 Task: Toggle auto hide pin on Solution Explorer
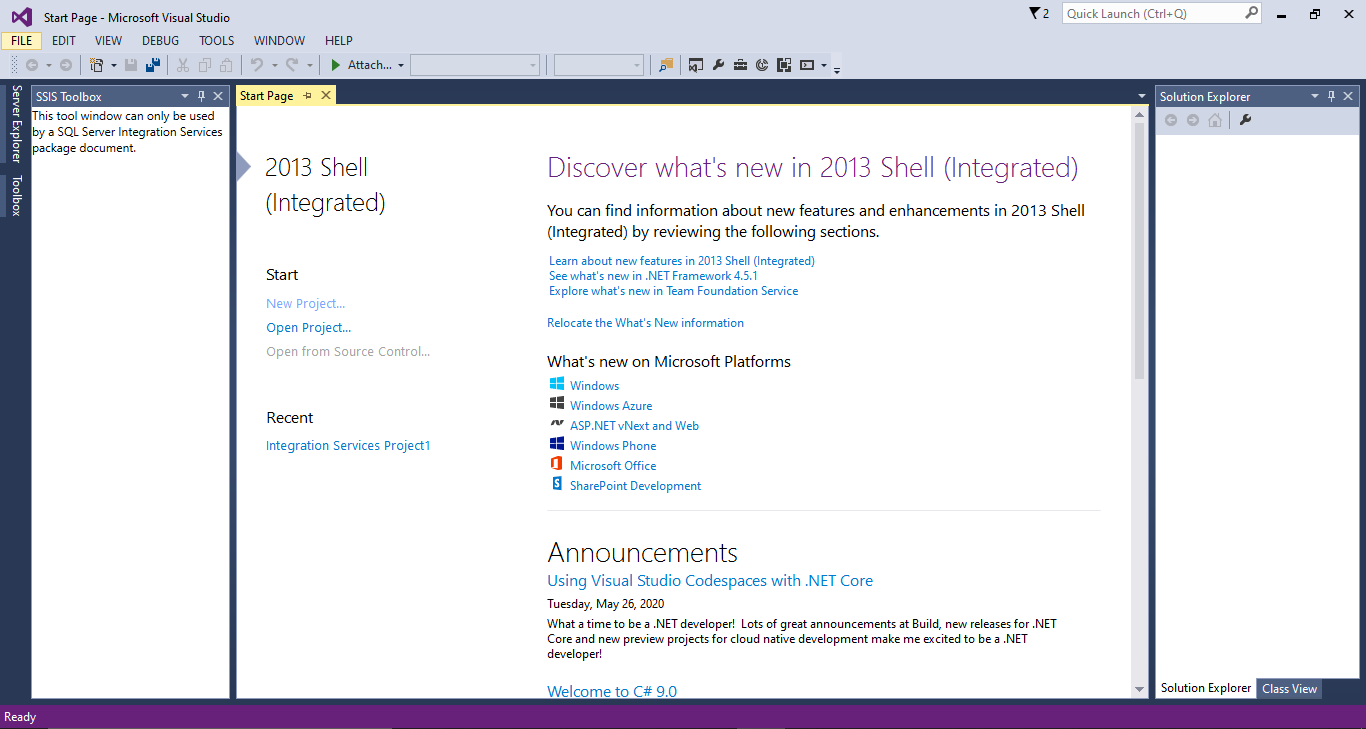click(x=1331, y=96)
